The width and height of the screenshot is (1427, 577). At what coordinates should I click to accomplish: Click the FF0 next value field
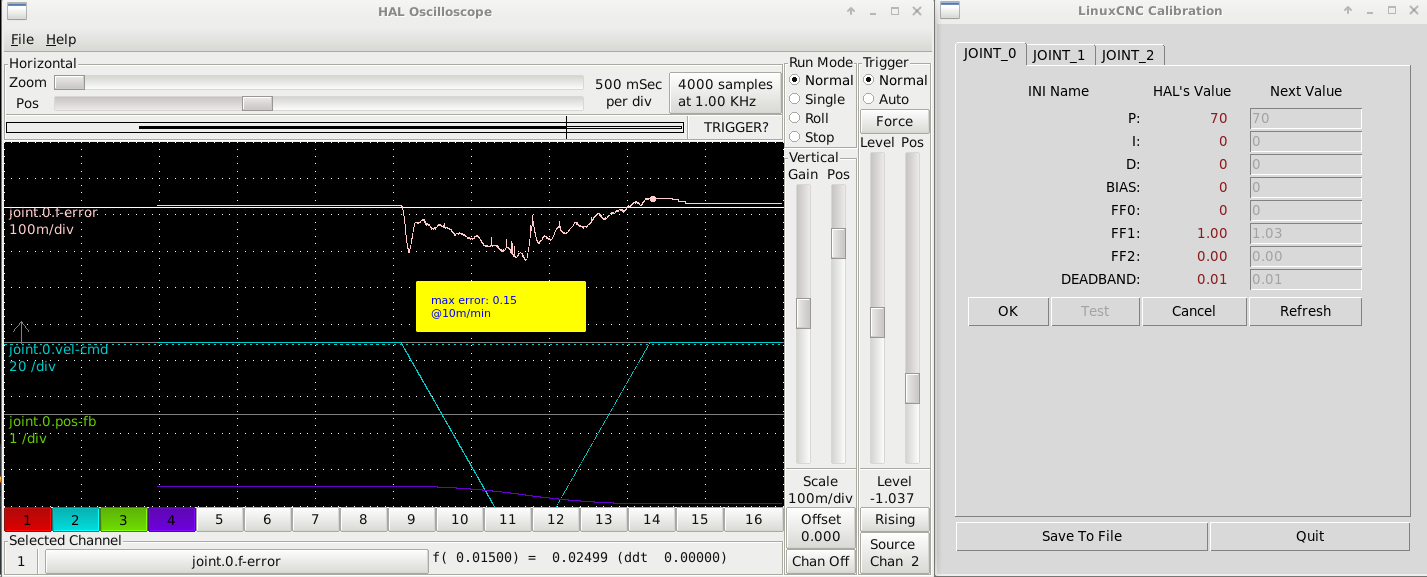pos(1305,210)
